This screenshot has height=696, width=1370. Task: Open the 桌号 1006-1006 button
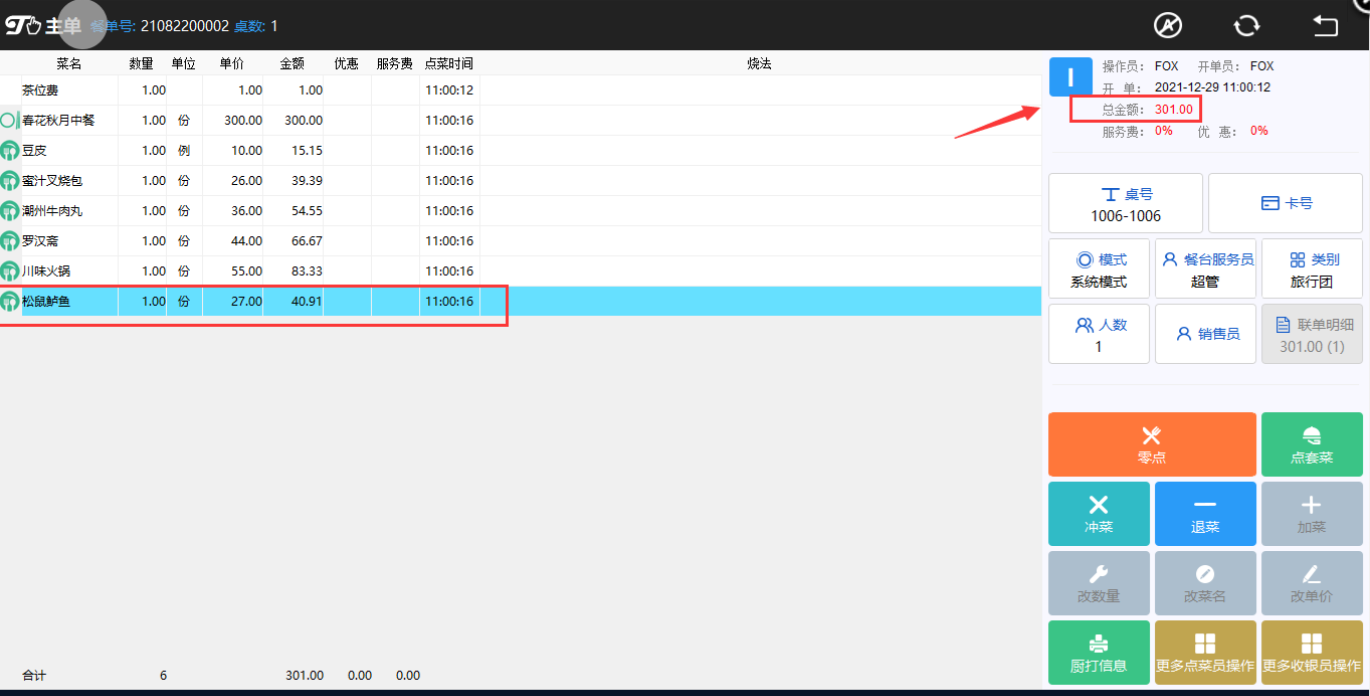[x=1125, y=204]
